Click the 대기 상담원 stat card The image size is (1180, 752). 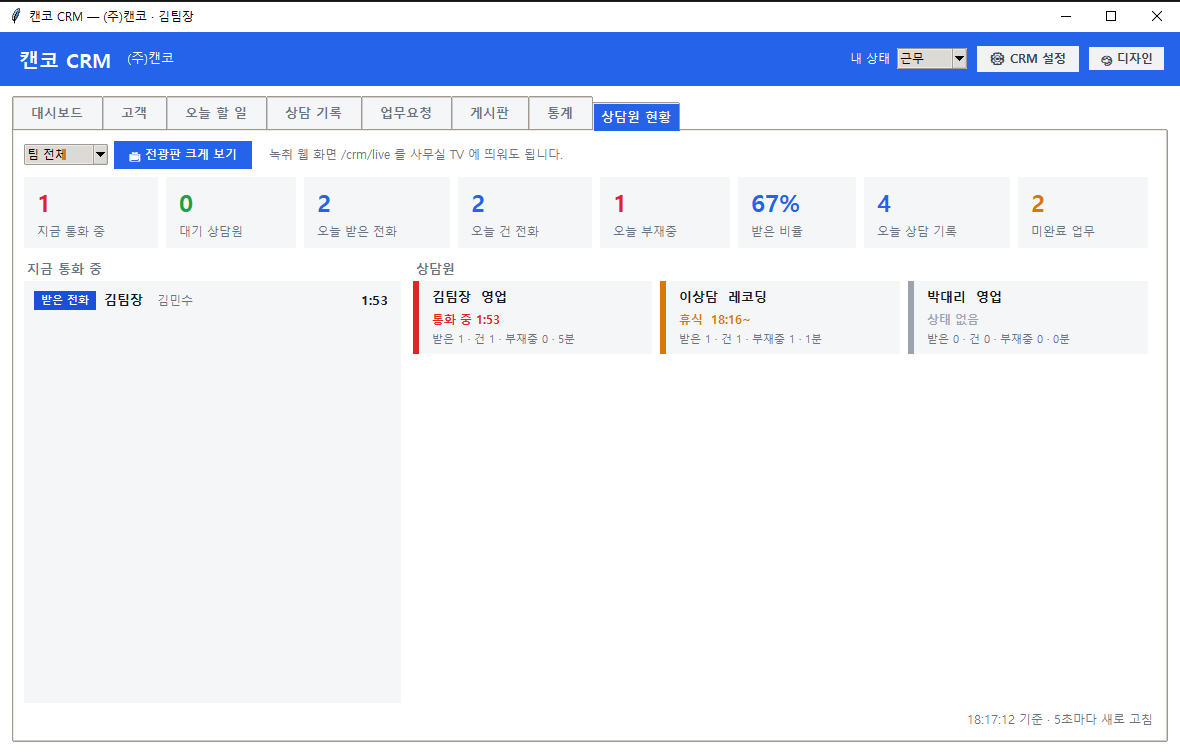tap(230, 212)
